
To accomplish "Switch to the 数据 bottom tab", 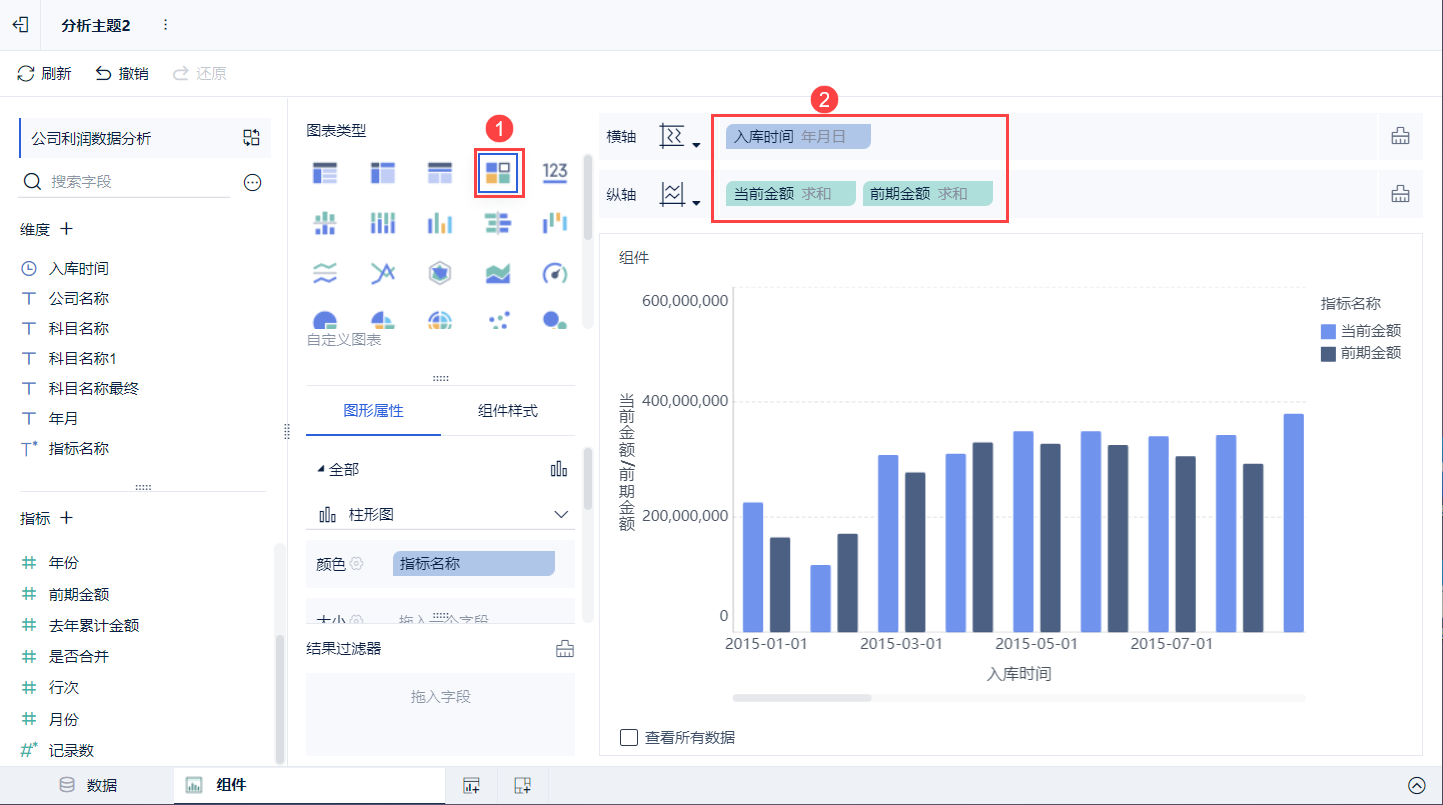I will coord(88,786).
